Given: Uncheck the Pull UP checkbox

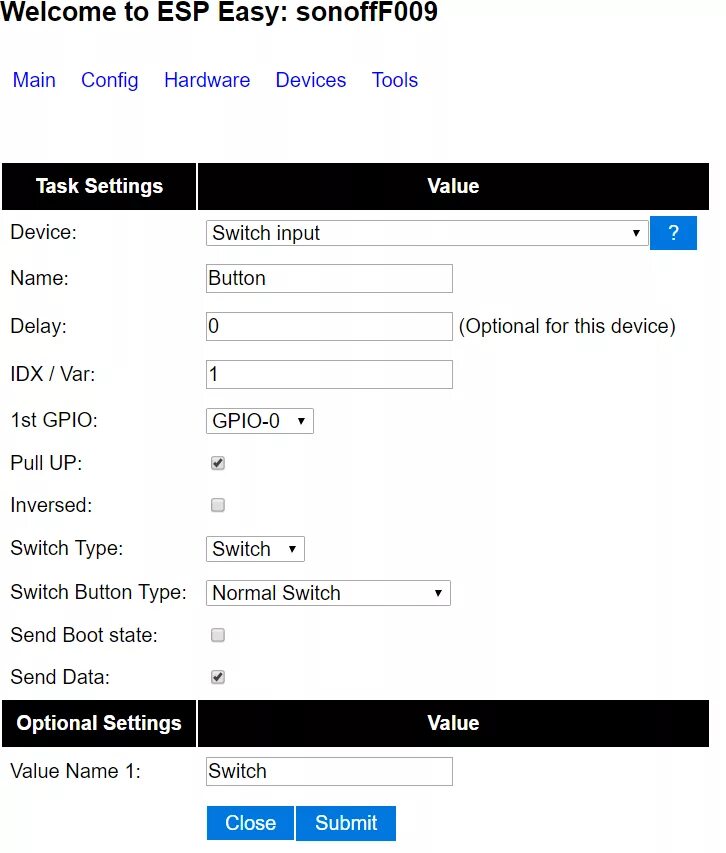Looking at the screenshot, I should click(x=218, y=463).
